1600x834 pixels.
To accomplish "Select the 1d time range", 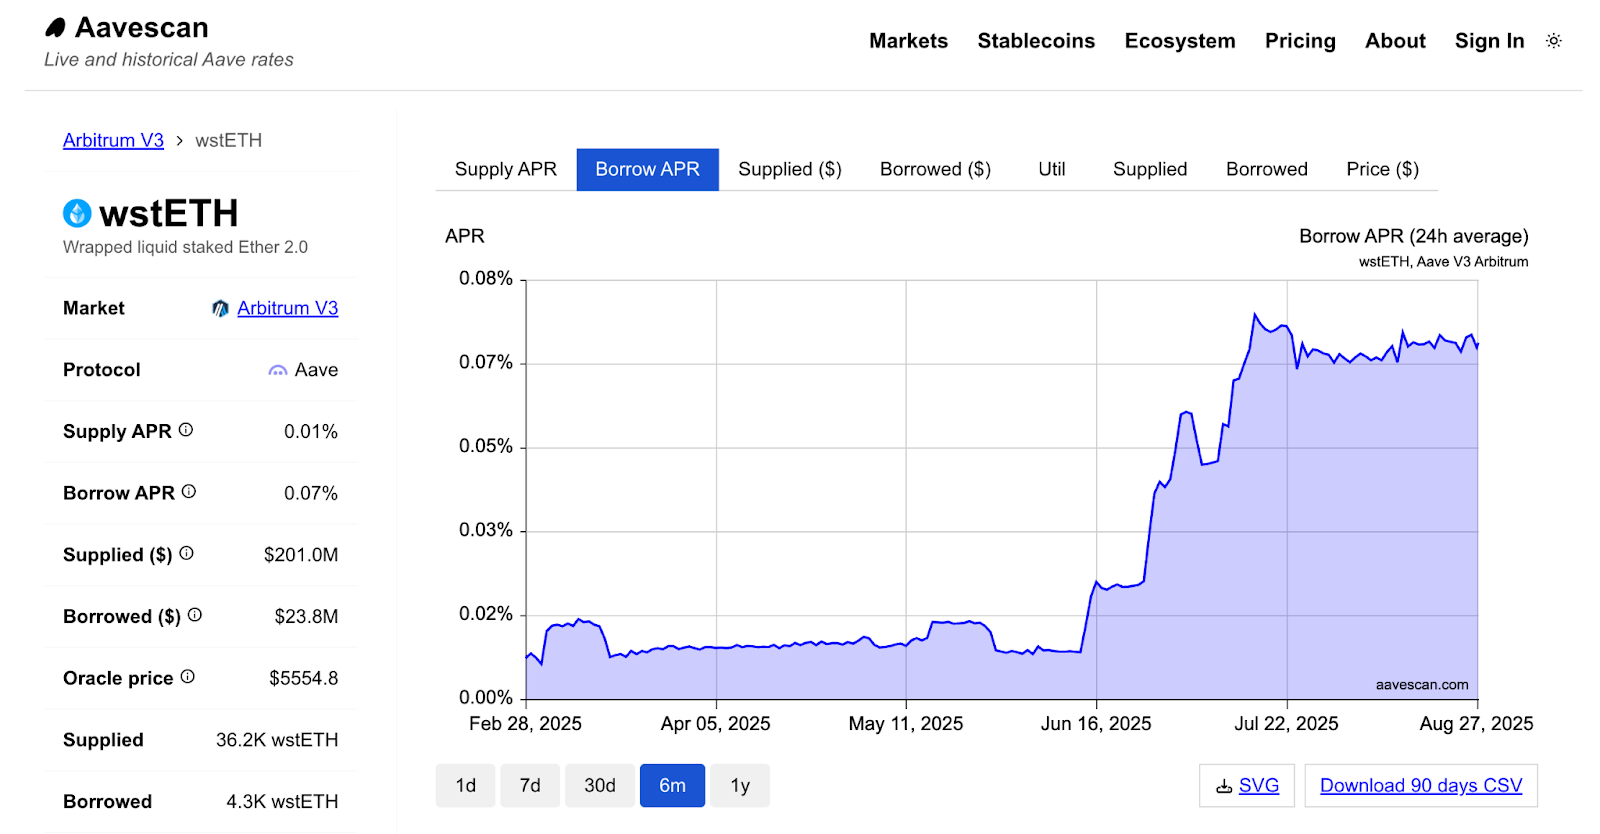I will pyautogui.click(x=465, y=786).
